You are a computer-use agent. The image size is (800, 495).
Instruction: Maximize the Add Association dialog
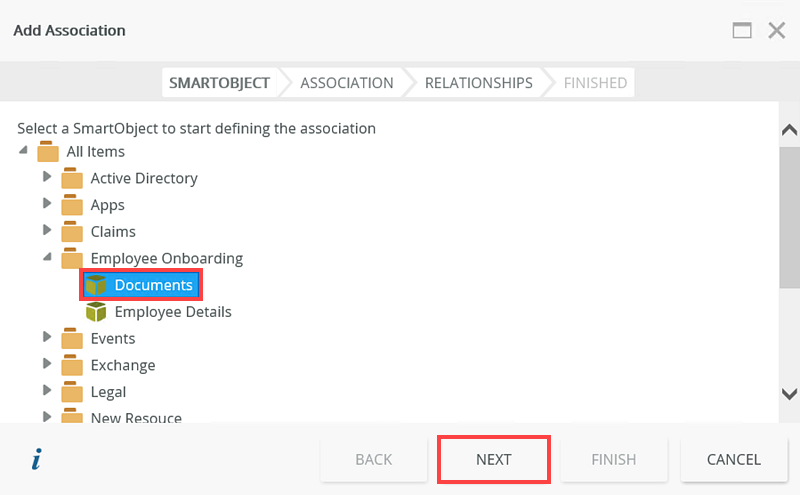coord(742,31)
